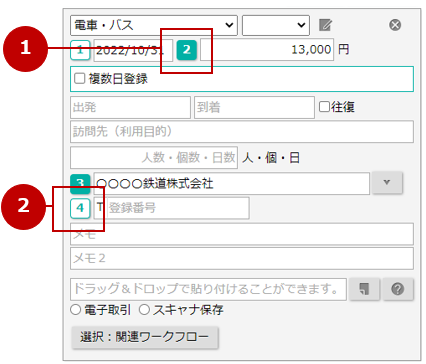The image size is (426, 364).
Task: Select the スキャナ保存 radio button
Action: pos(144,310)
